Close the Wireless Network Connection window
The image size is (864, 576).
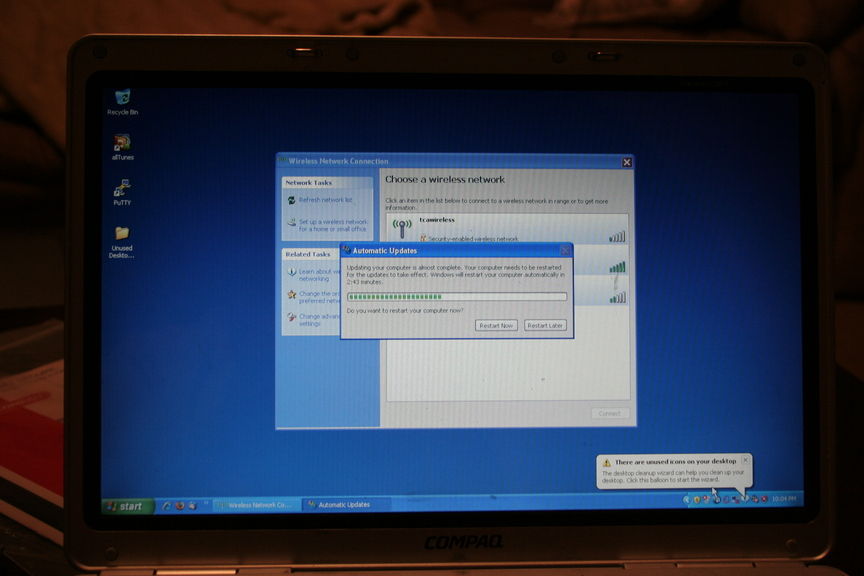pyautogui.click(x=627, y=162)
